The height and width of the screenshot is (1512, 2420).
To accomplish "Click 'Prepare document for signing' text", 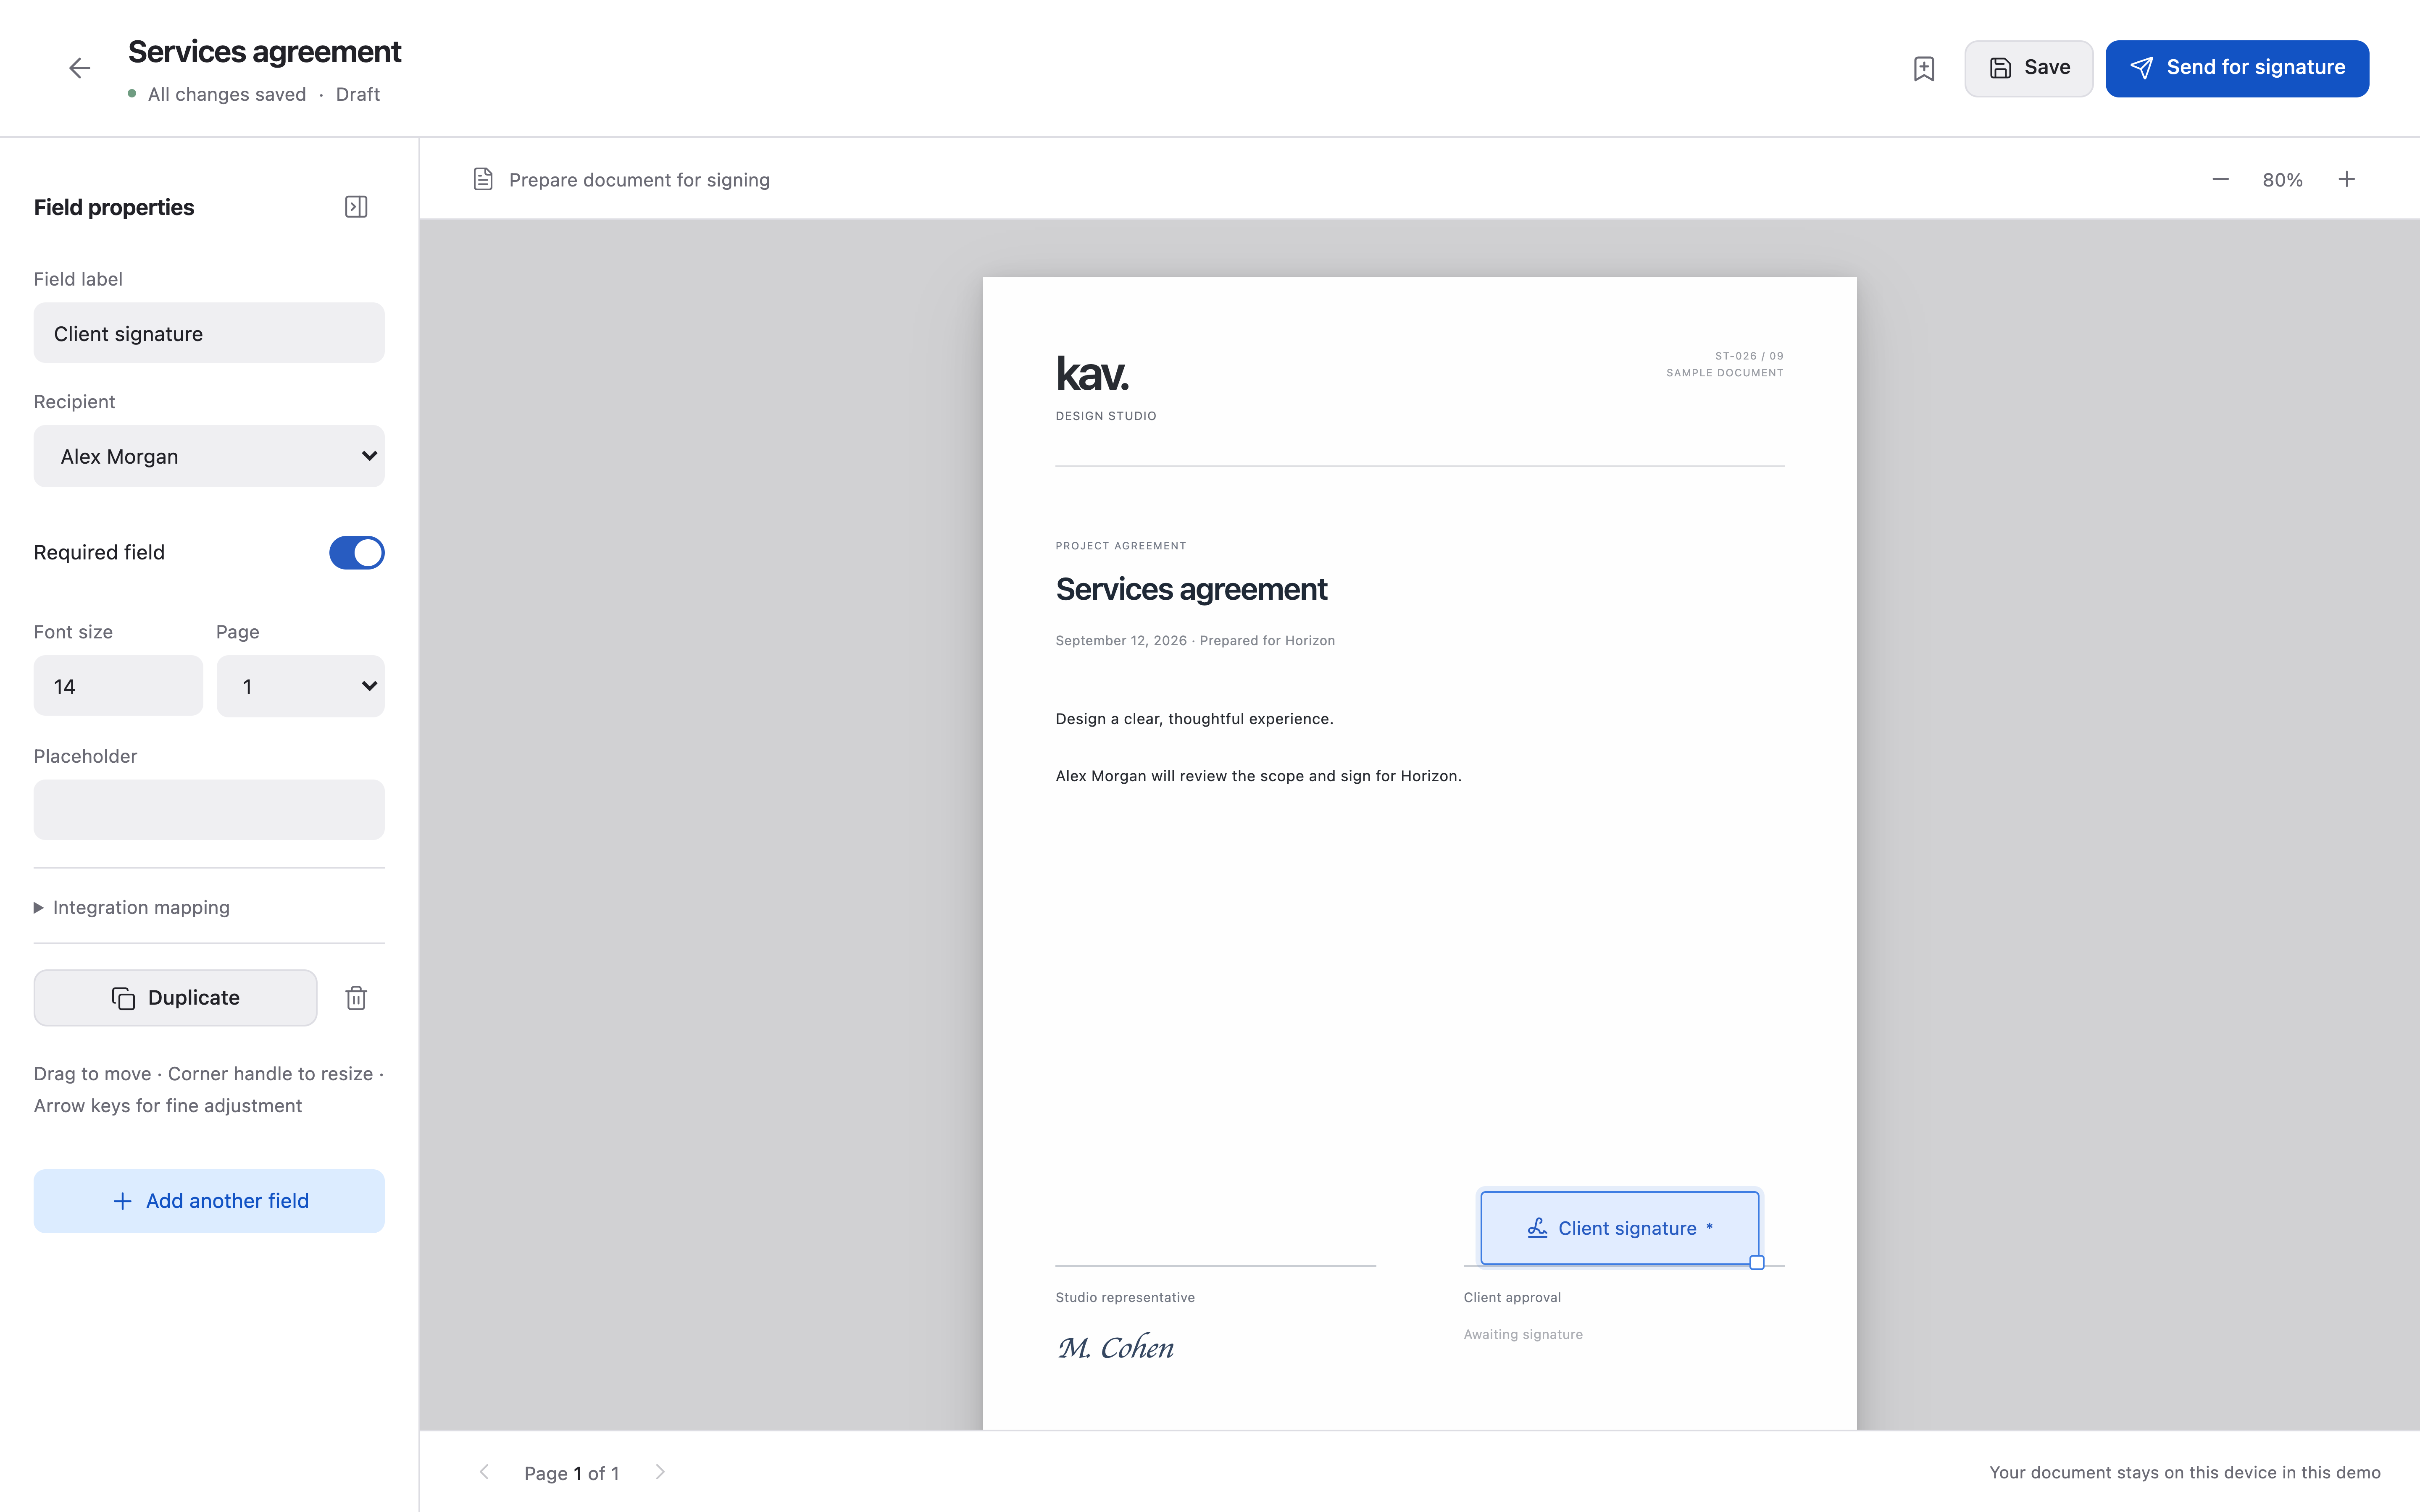I will point(639,180).
